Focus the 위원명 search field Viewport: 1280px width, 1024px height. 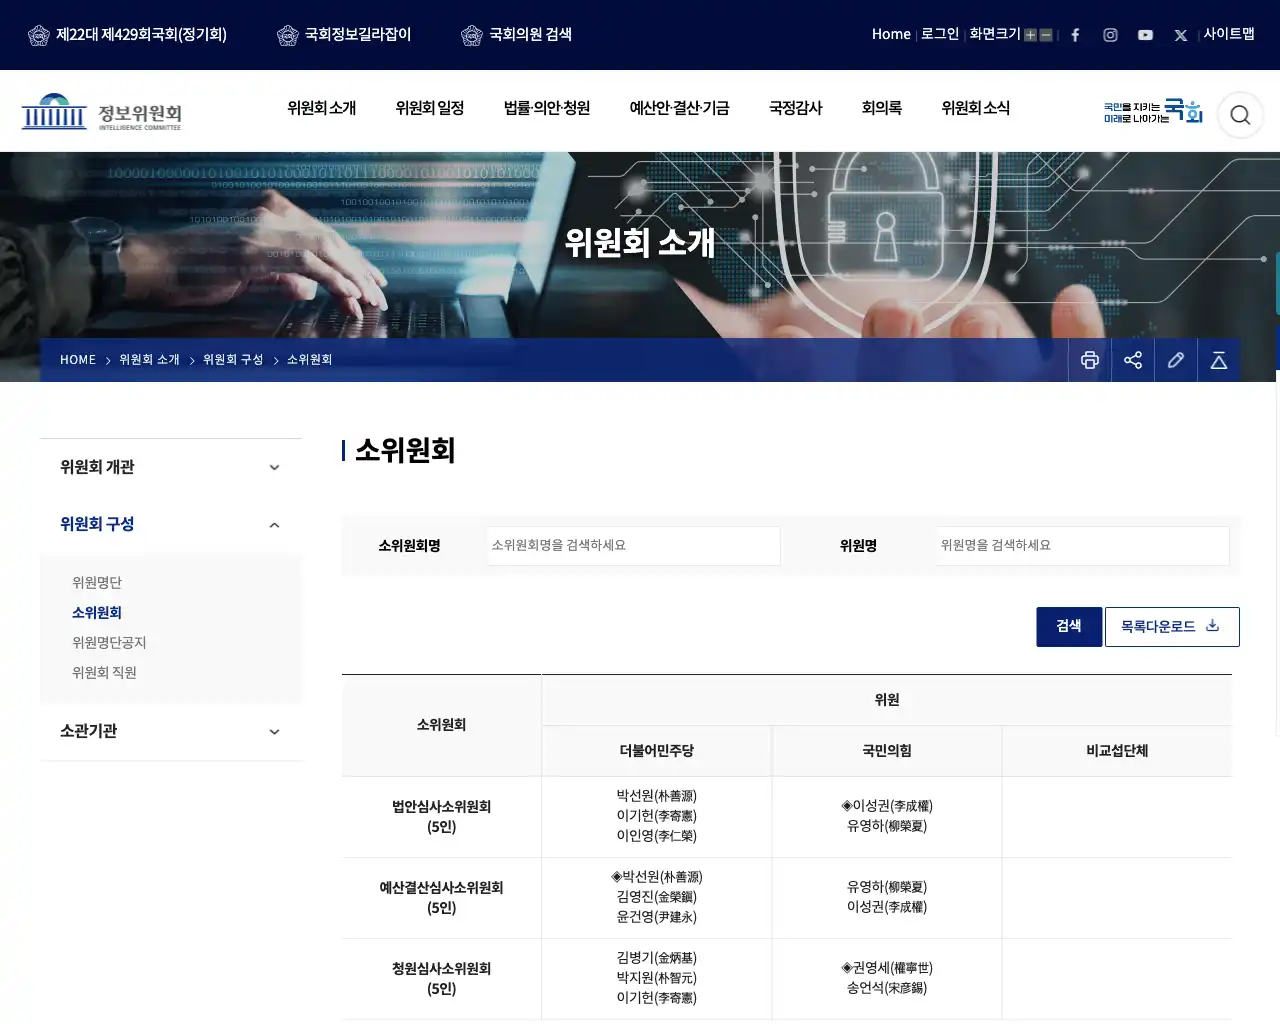1082,546
